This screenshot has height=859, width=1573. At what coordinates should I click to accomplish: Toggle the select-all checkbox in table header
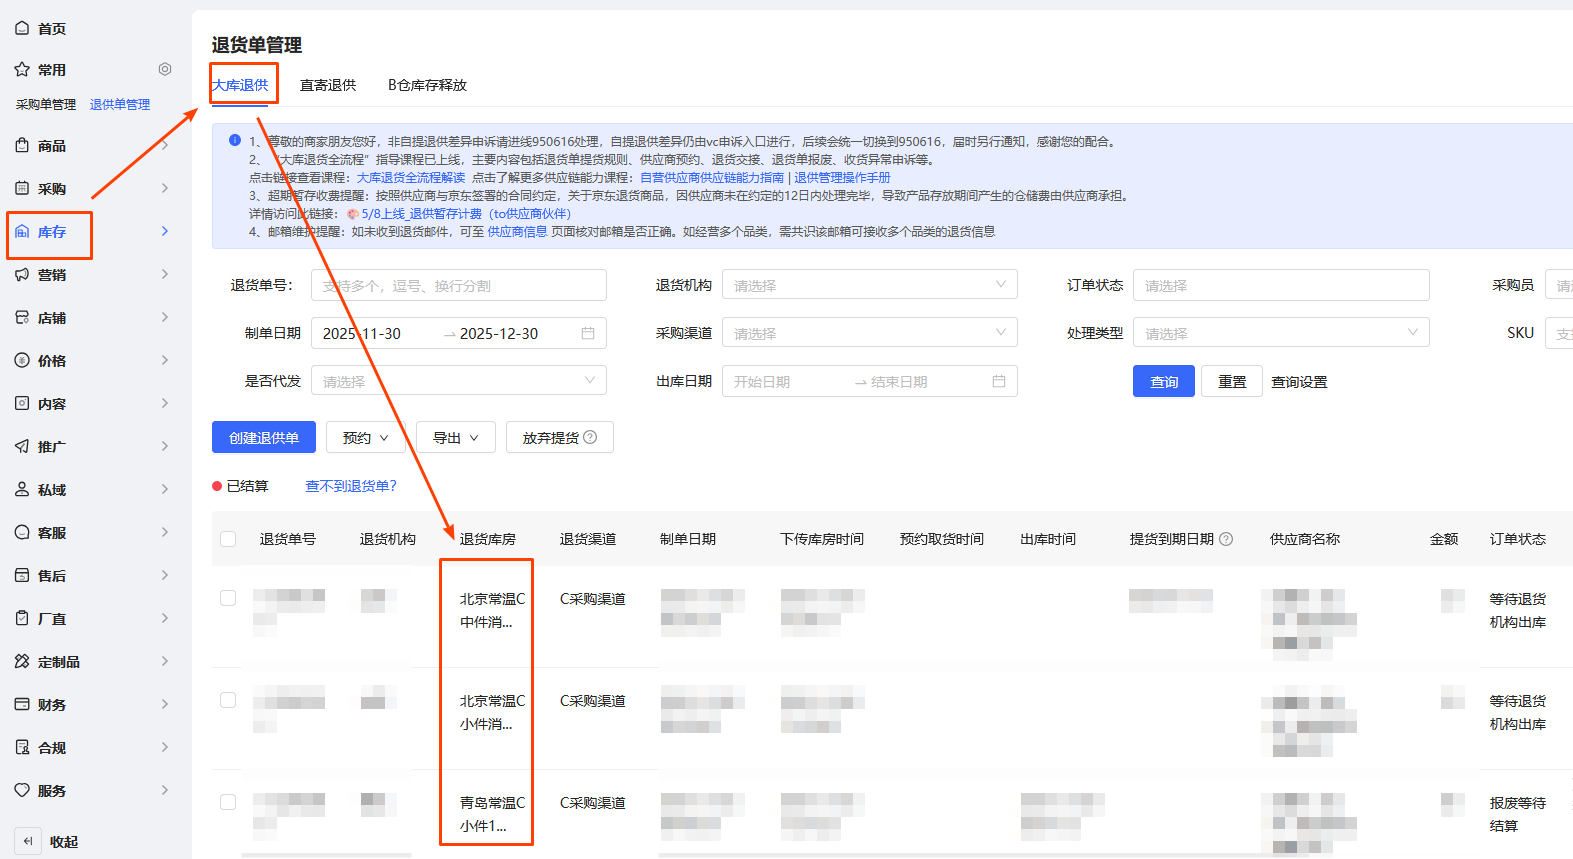pos(228,539)
